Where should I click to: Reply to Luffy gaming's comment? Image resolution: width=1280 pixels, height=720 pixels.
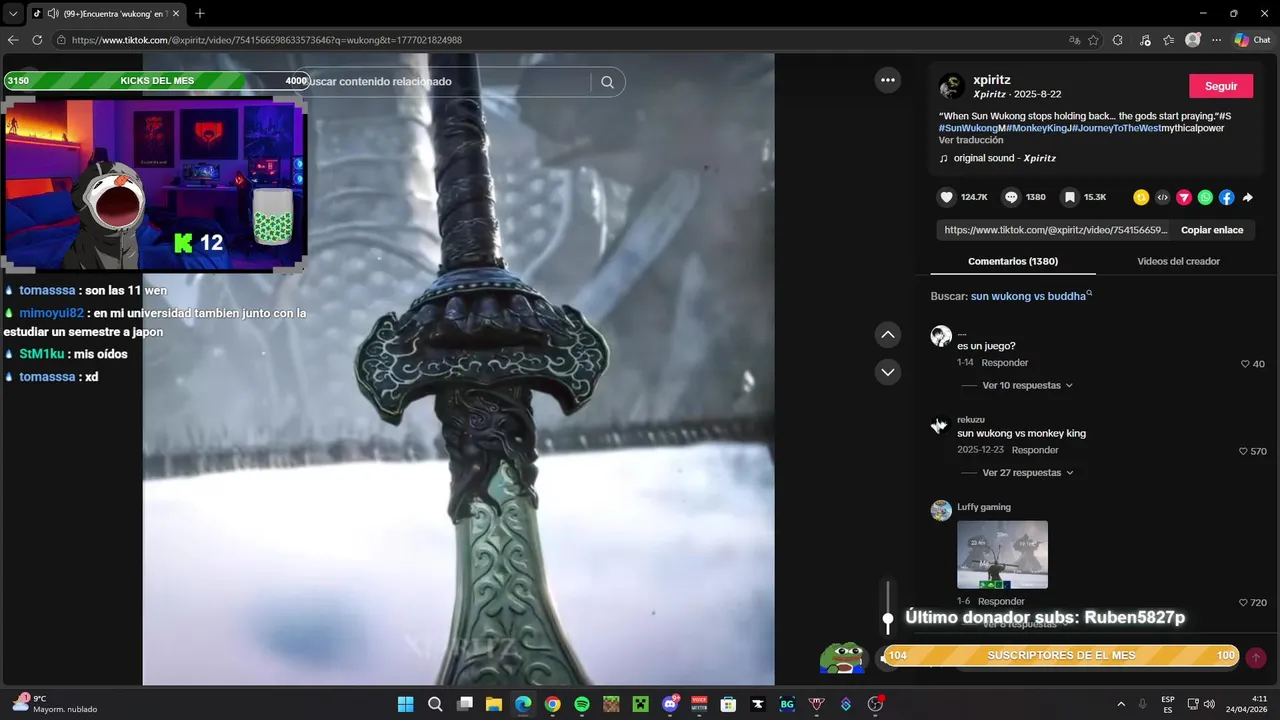[x=1001, y=601]
